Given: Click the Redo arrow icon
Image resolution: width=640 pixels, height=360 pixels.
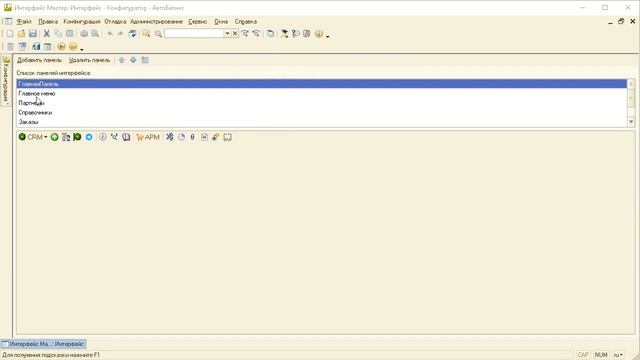Looking at the screenshot, I should pyautogui.click(x=120, y=34).
